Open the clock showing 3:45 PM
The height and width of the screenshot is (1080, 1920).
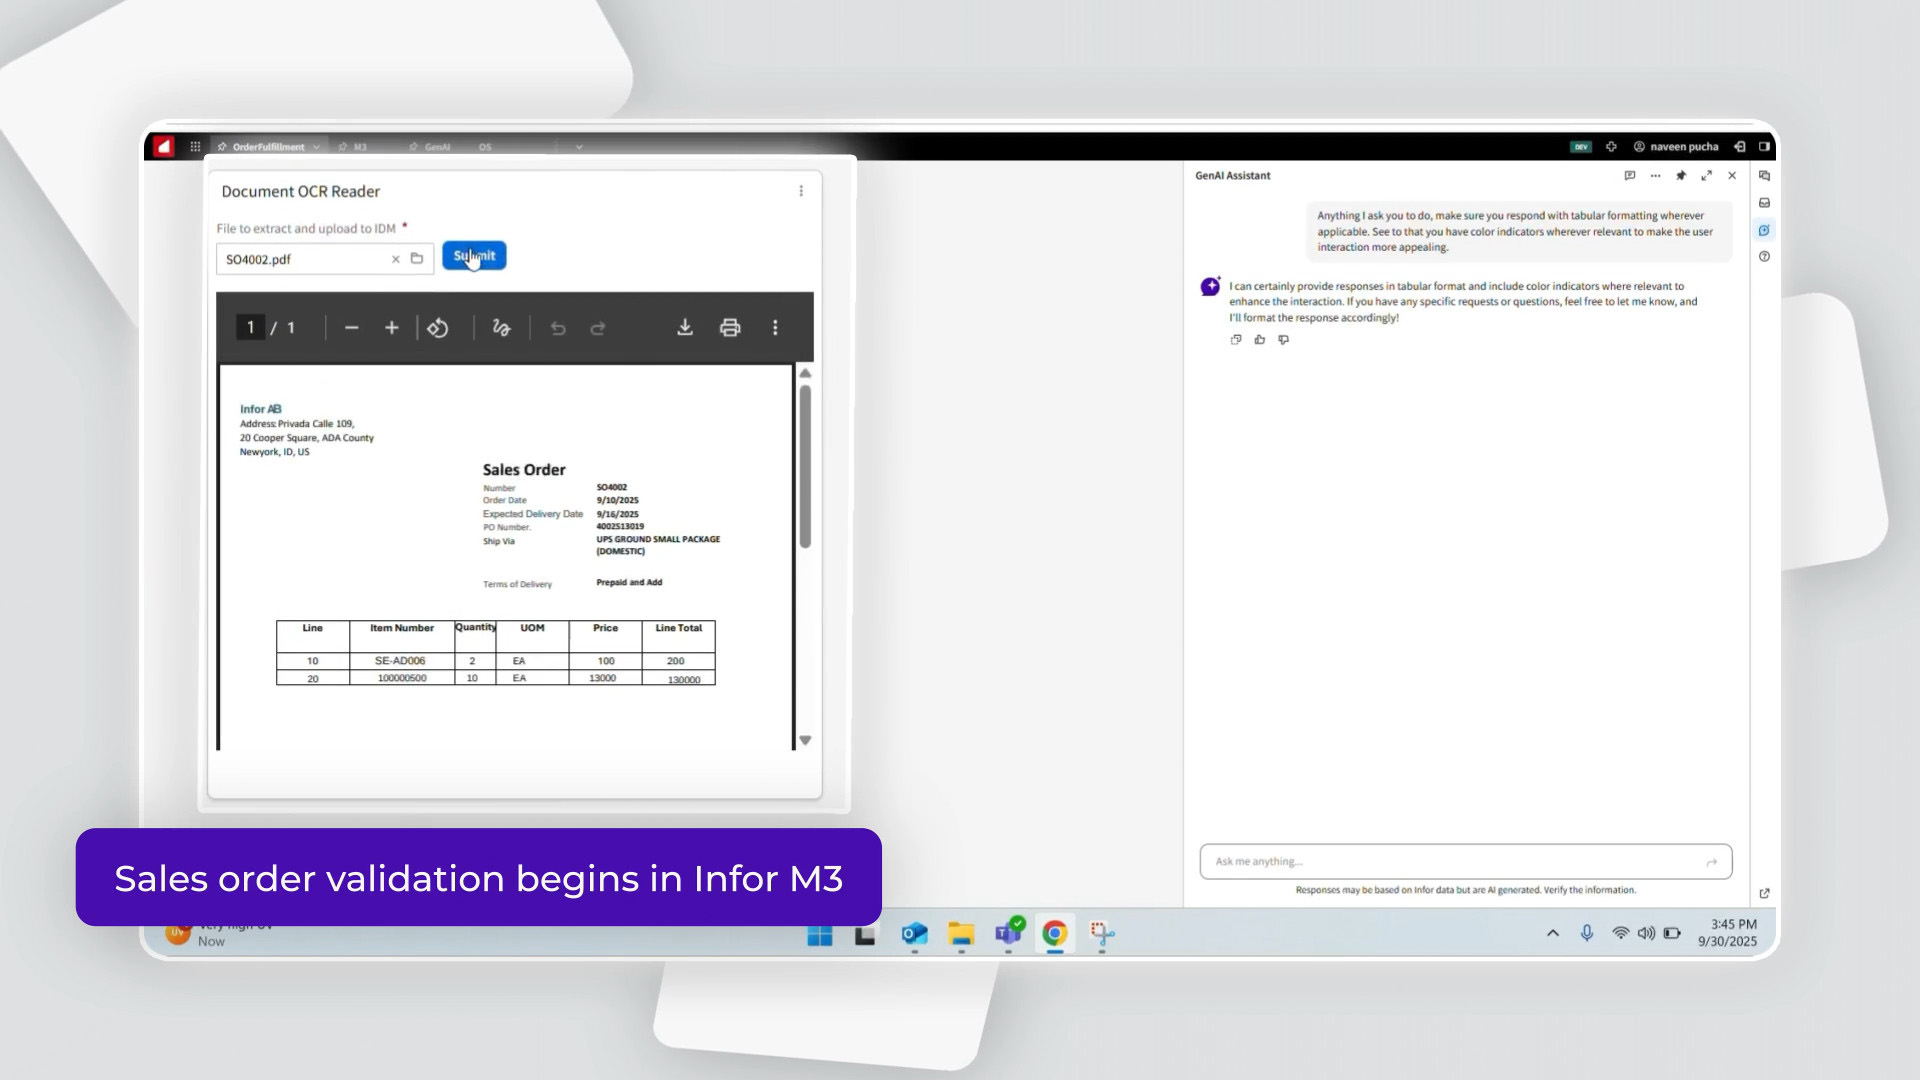point(1728,933)
